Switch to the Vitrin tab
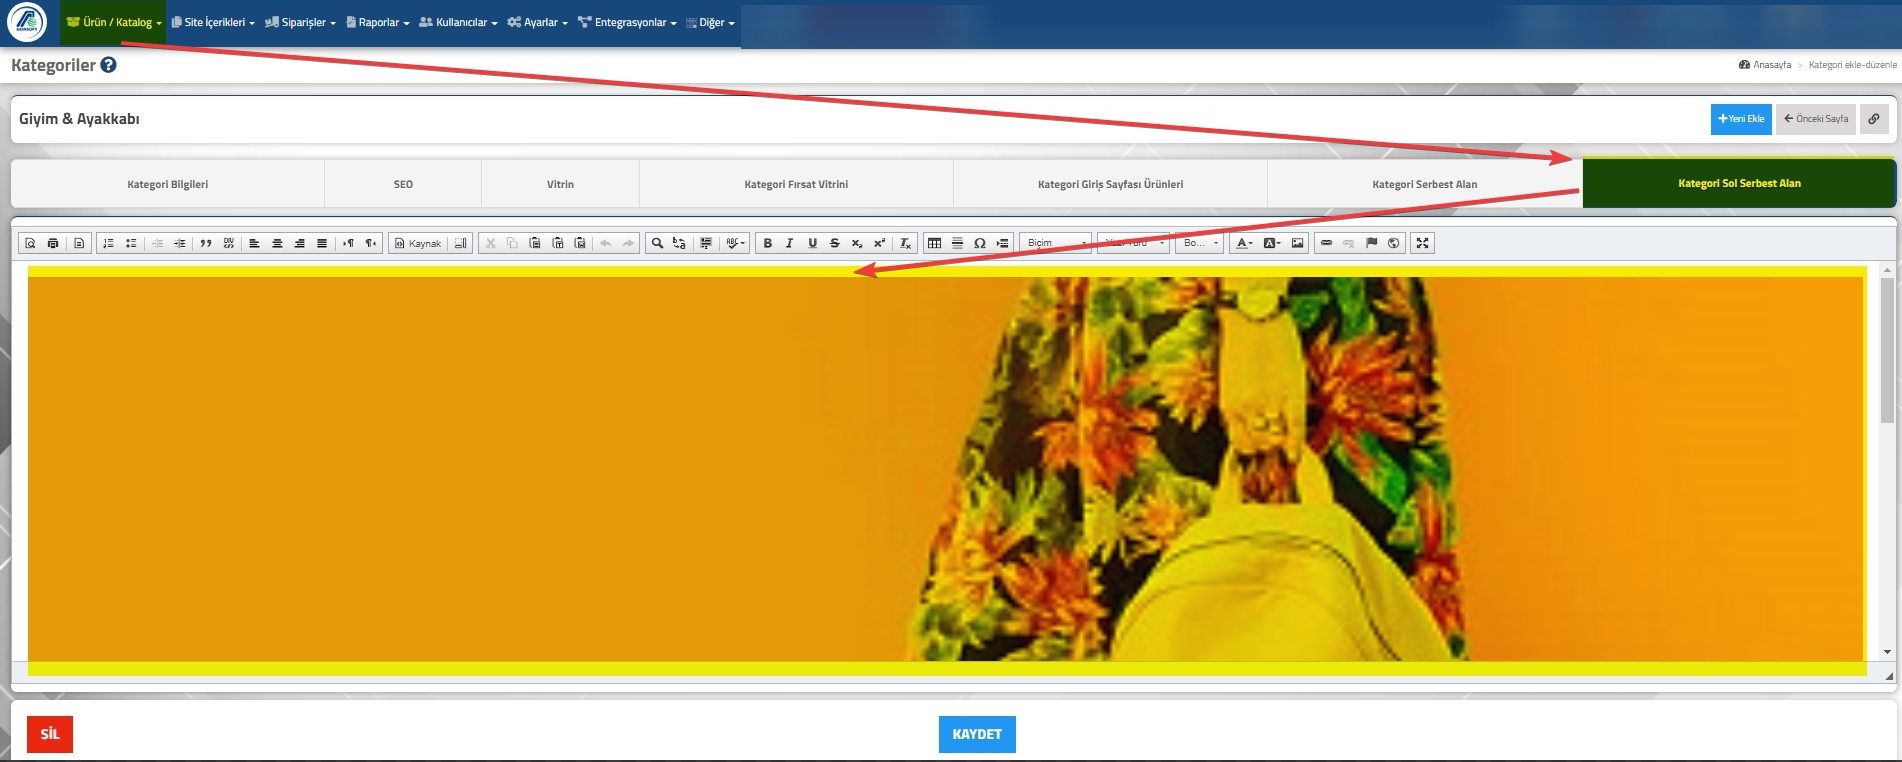This screenshot has height=762, width=1902. point(560,184)
